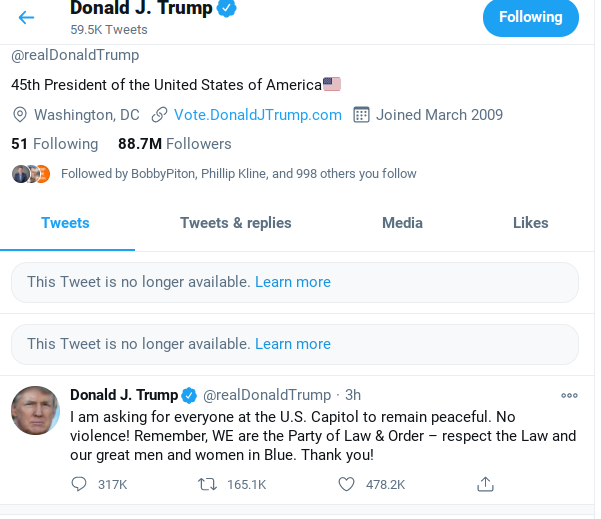Screen dimensions: 601x519
Task: Click Learn more on the second unavailable tweet
Action: (x=293, y=344)
